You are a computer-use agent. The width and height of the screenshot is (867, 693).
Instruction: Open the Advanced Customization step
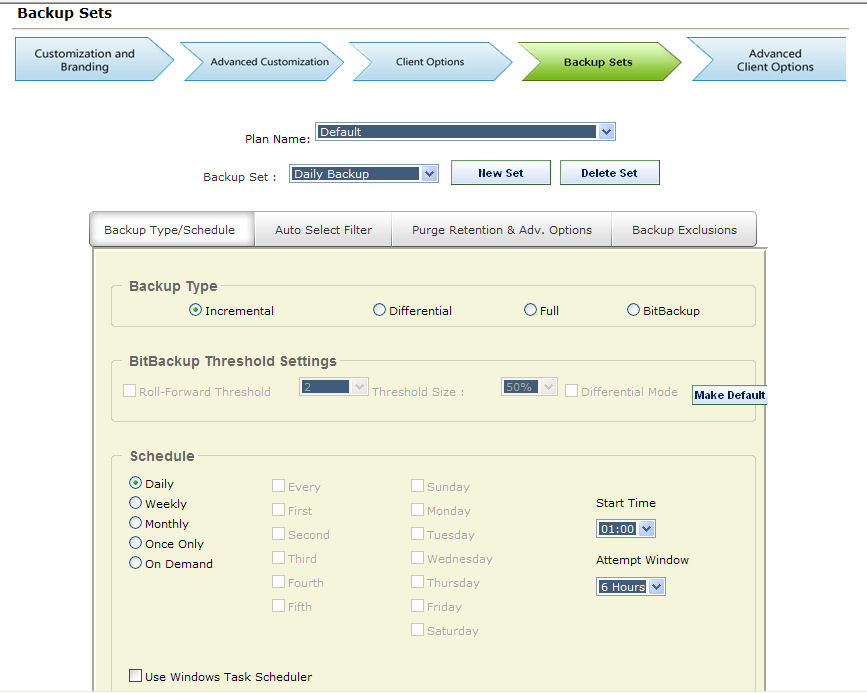click(x=268, y=62)
